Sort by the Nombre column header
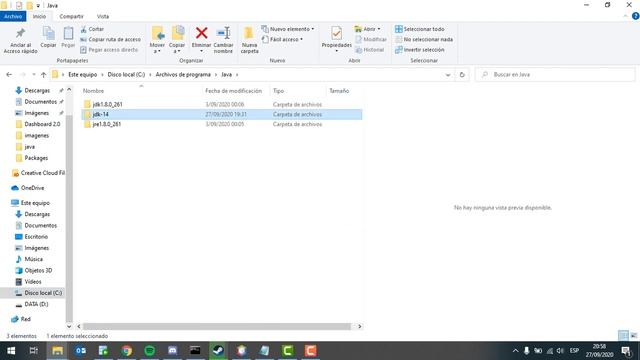Viewport: 640px width, 360px height. [93, 91]
